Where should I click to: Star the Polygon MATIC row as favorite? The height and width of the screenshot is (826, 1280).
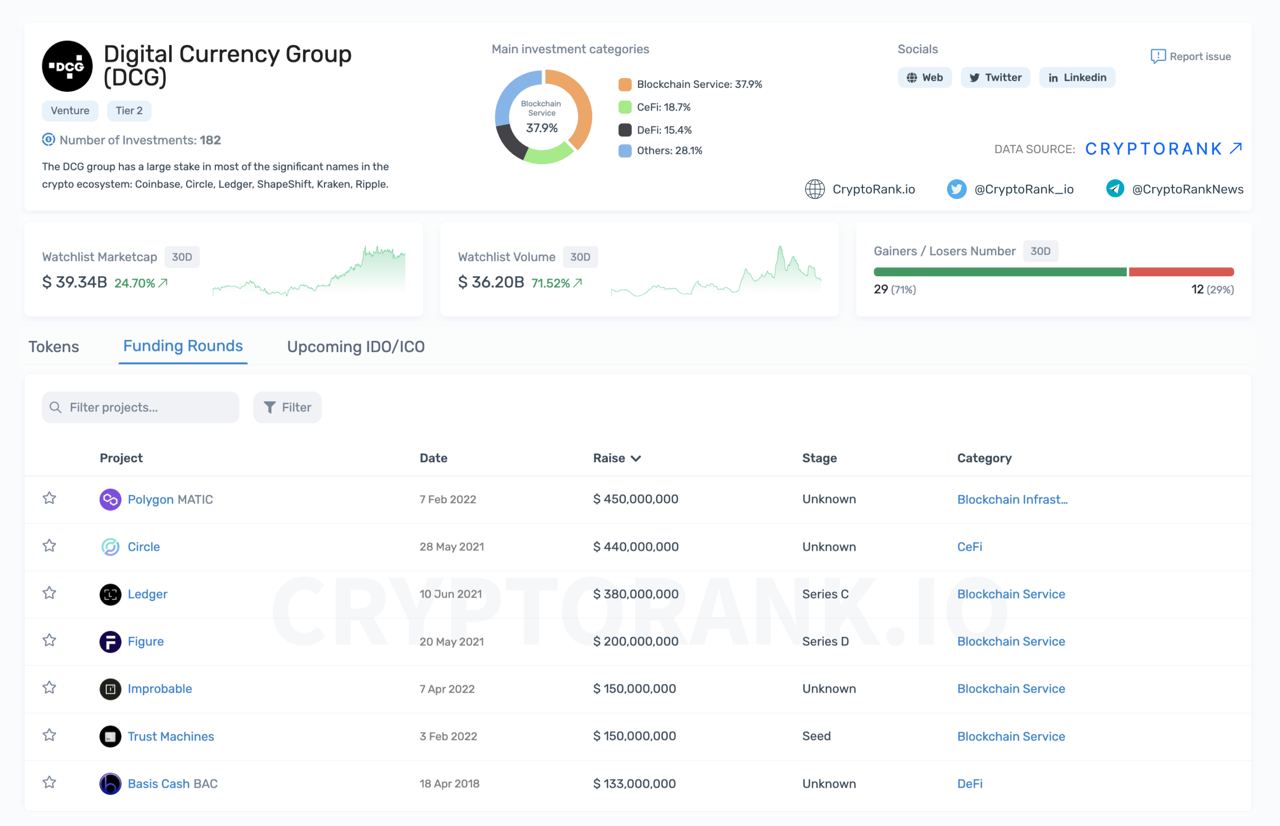coord(49,498)
